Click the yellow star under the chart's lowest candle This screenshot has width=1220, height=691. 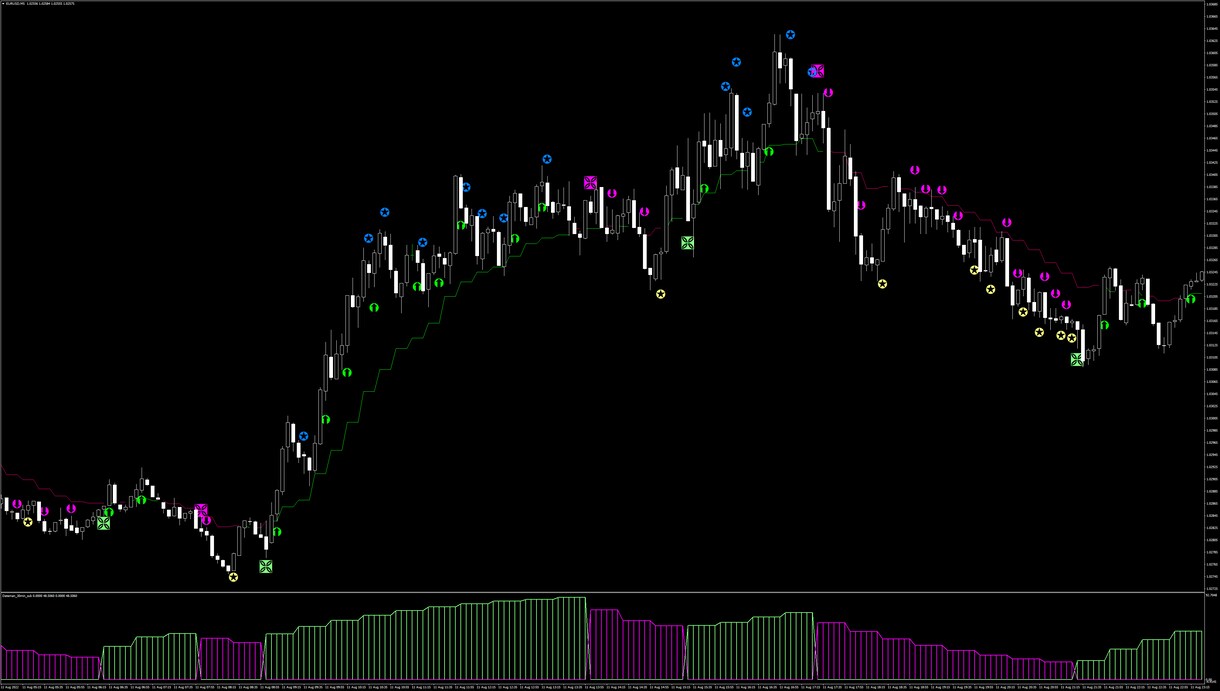(233, 577)
